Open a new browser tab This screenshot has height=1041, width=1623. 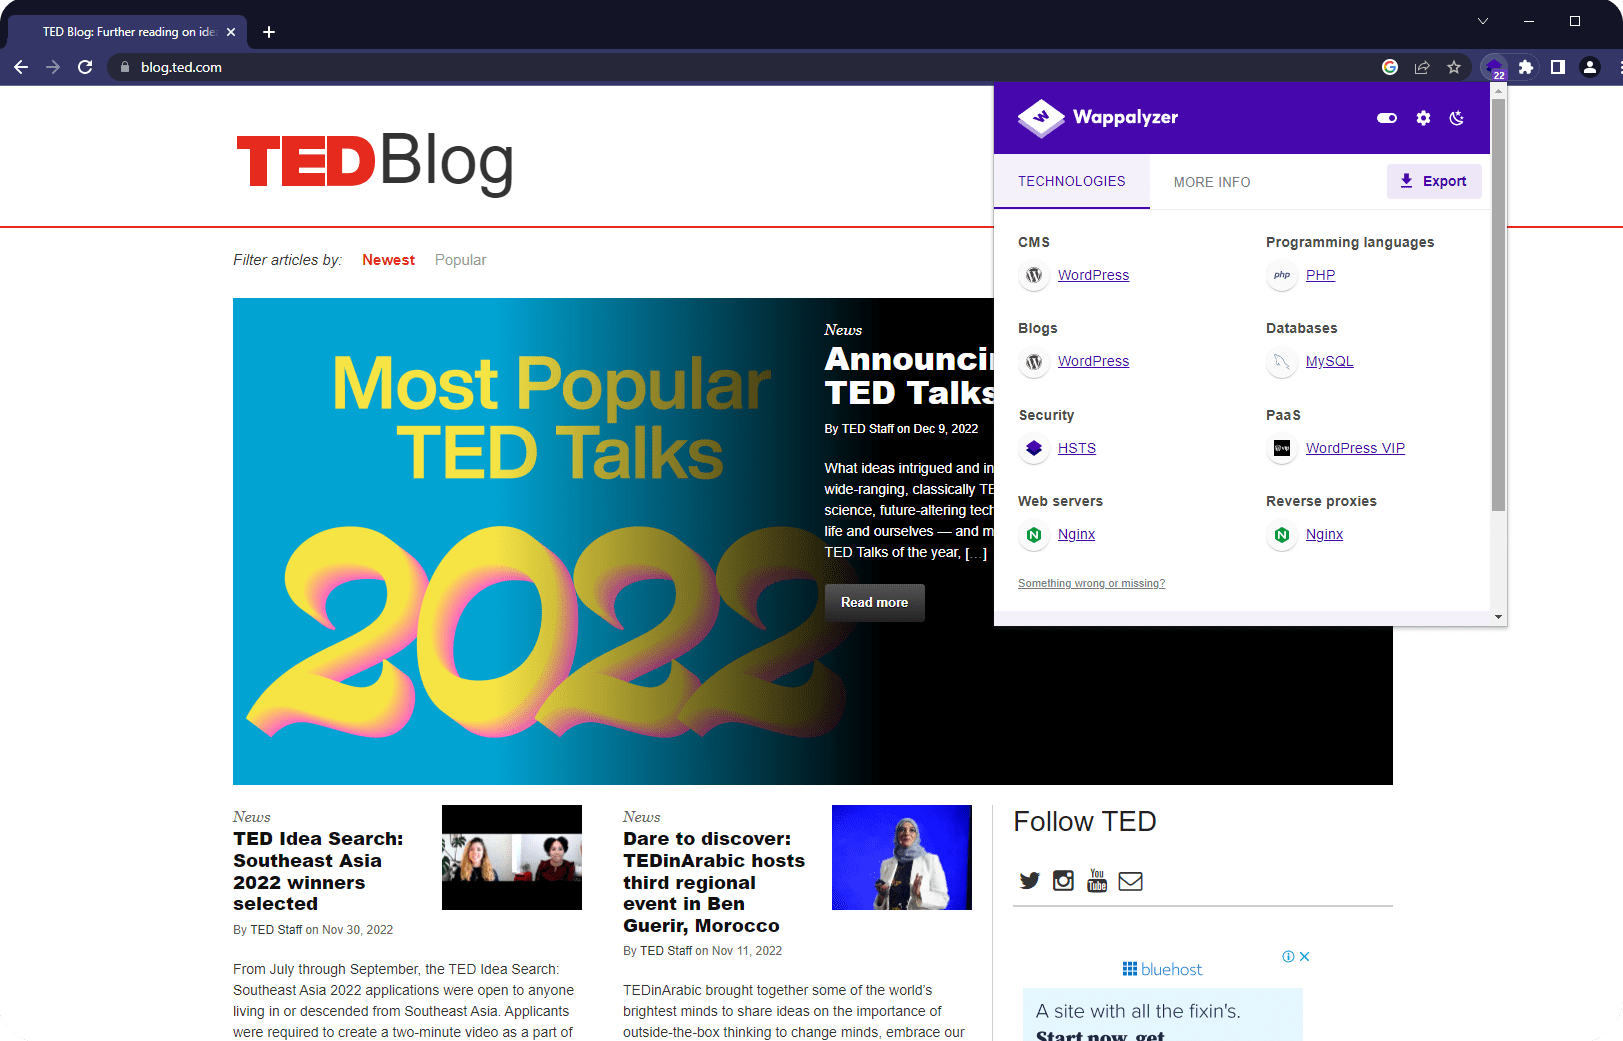click(269, 32)
